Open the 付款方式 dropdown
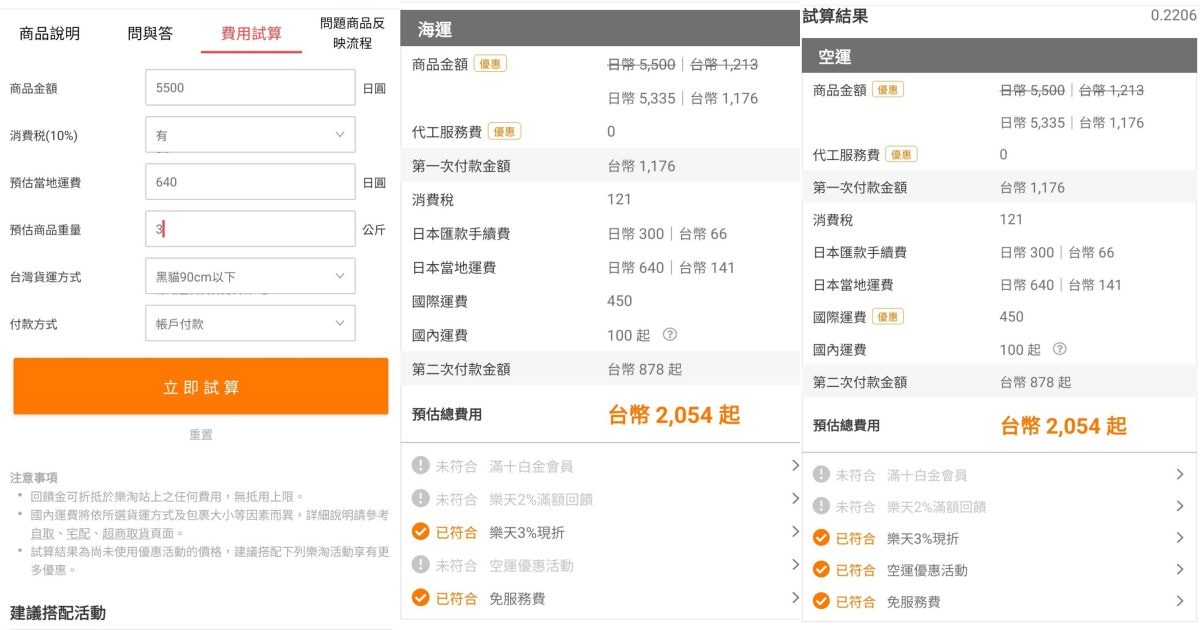Screen dimensions: 1200x630 pos(247,322)
